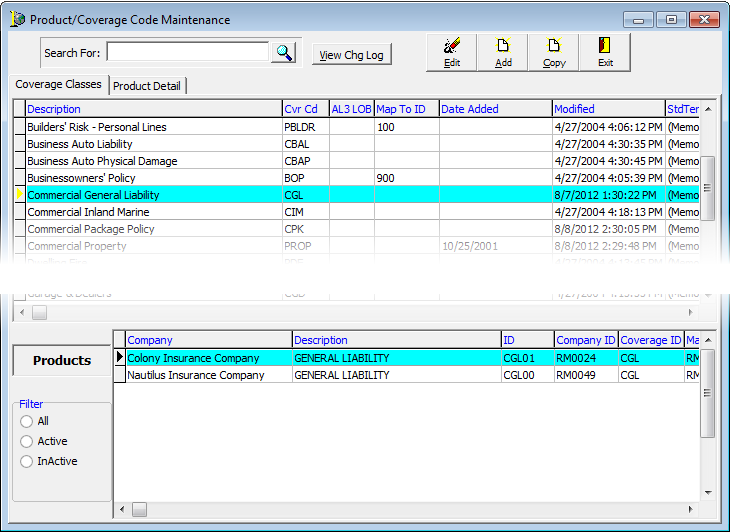The image size is (730, 532).
Task: Close the Product/Coverage Code Maintenance window
Action: coord(704,20)
